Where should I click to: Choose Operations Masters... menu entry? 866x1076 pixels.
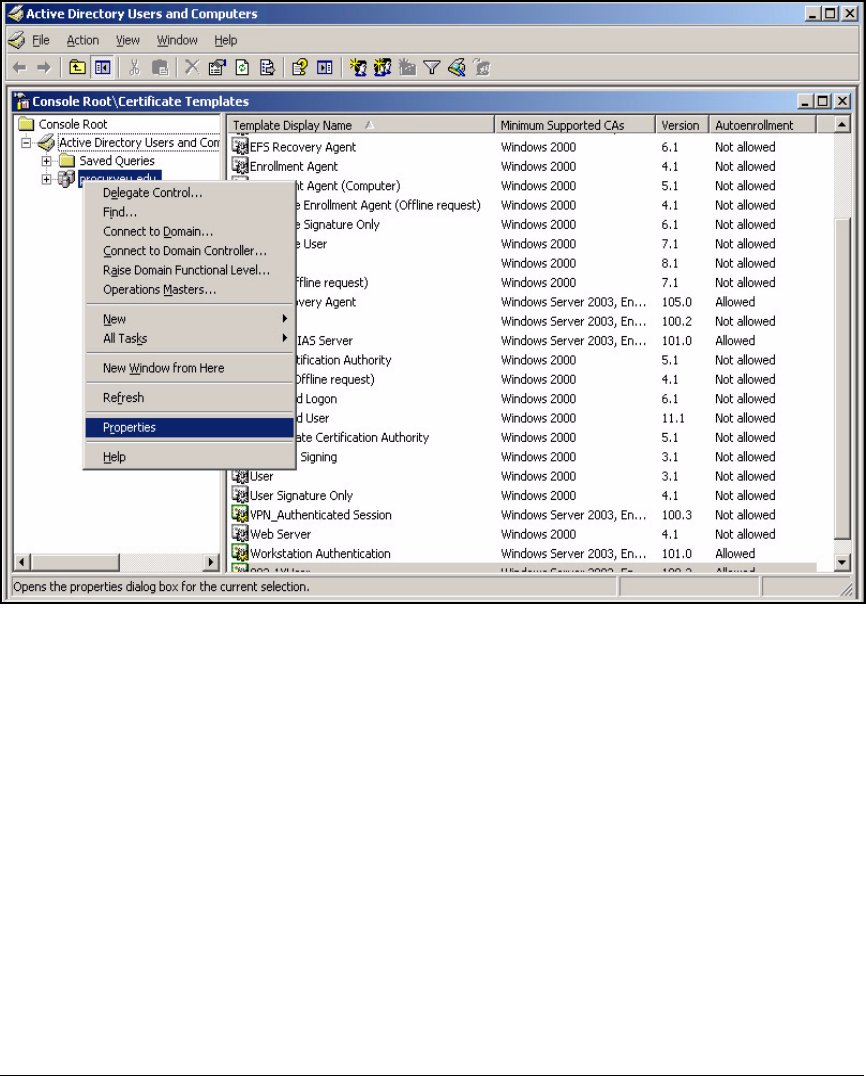(x=190, y=289)
